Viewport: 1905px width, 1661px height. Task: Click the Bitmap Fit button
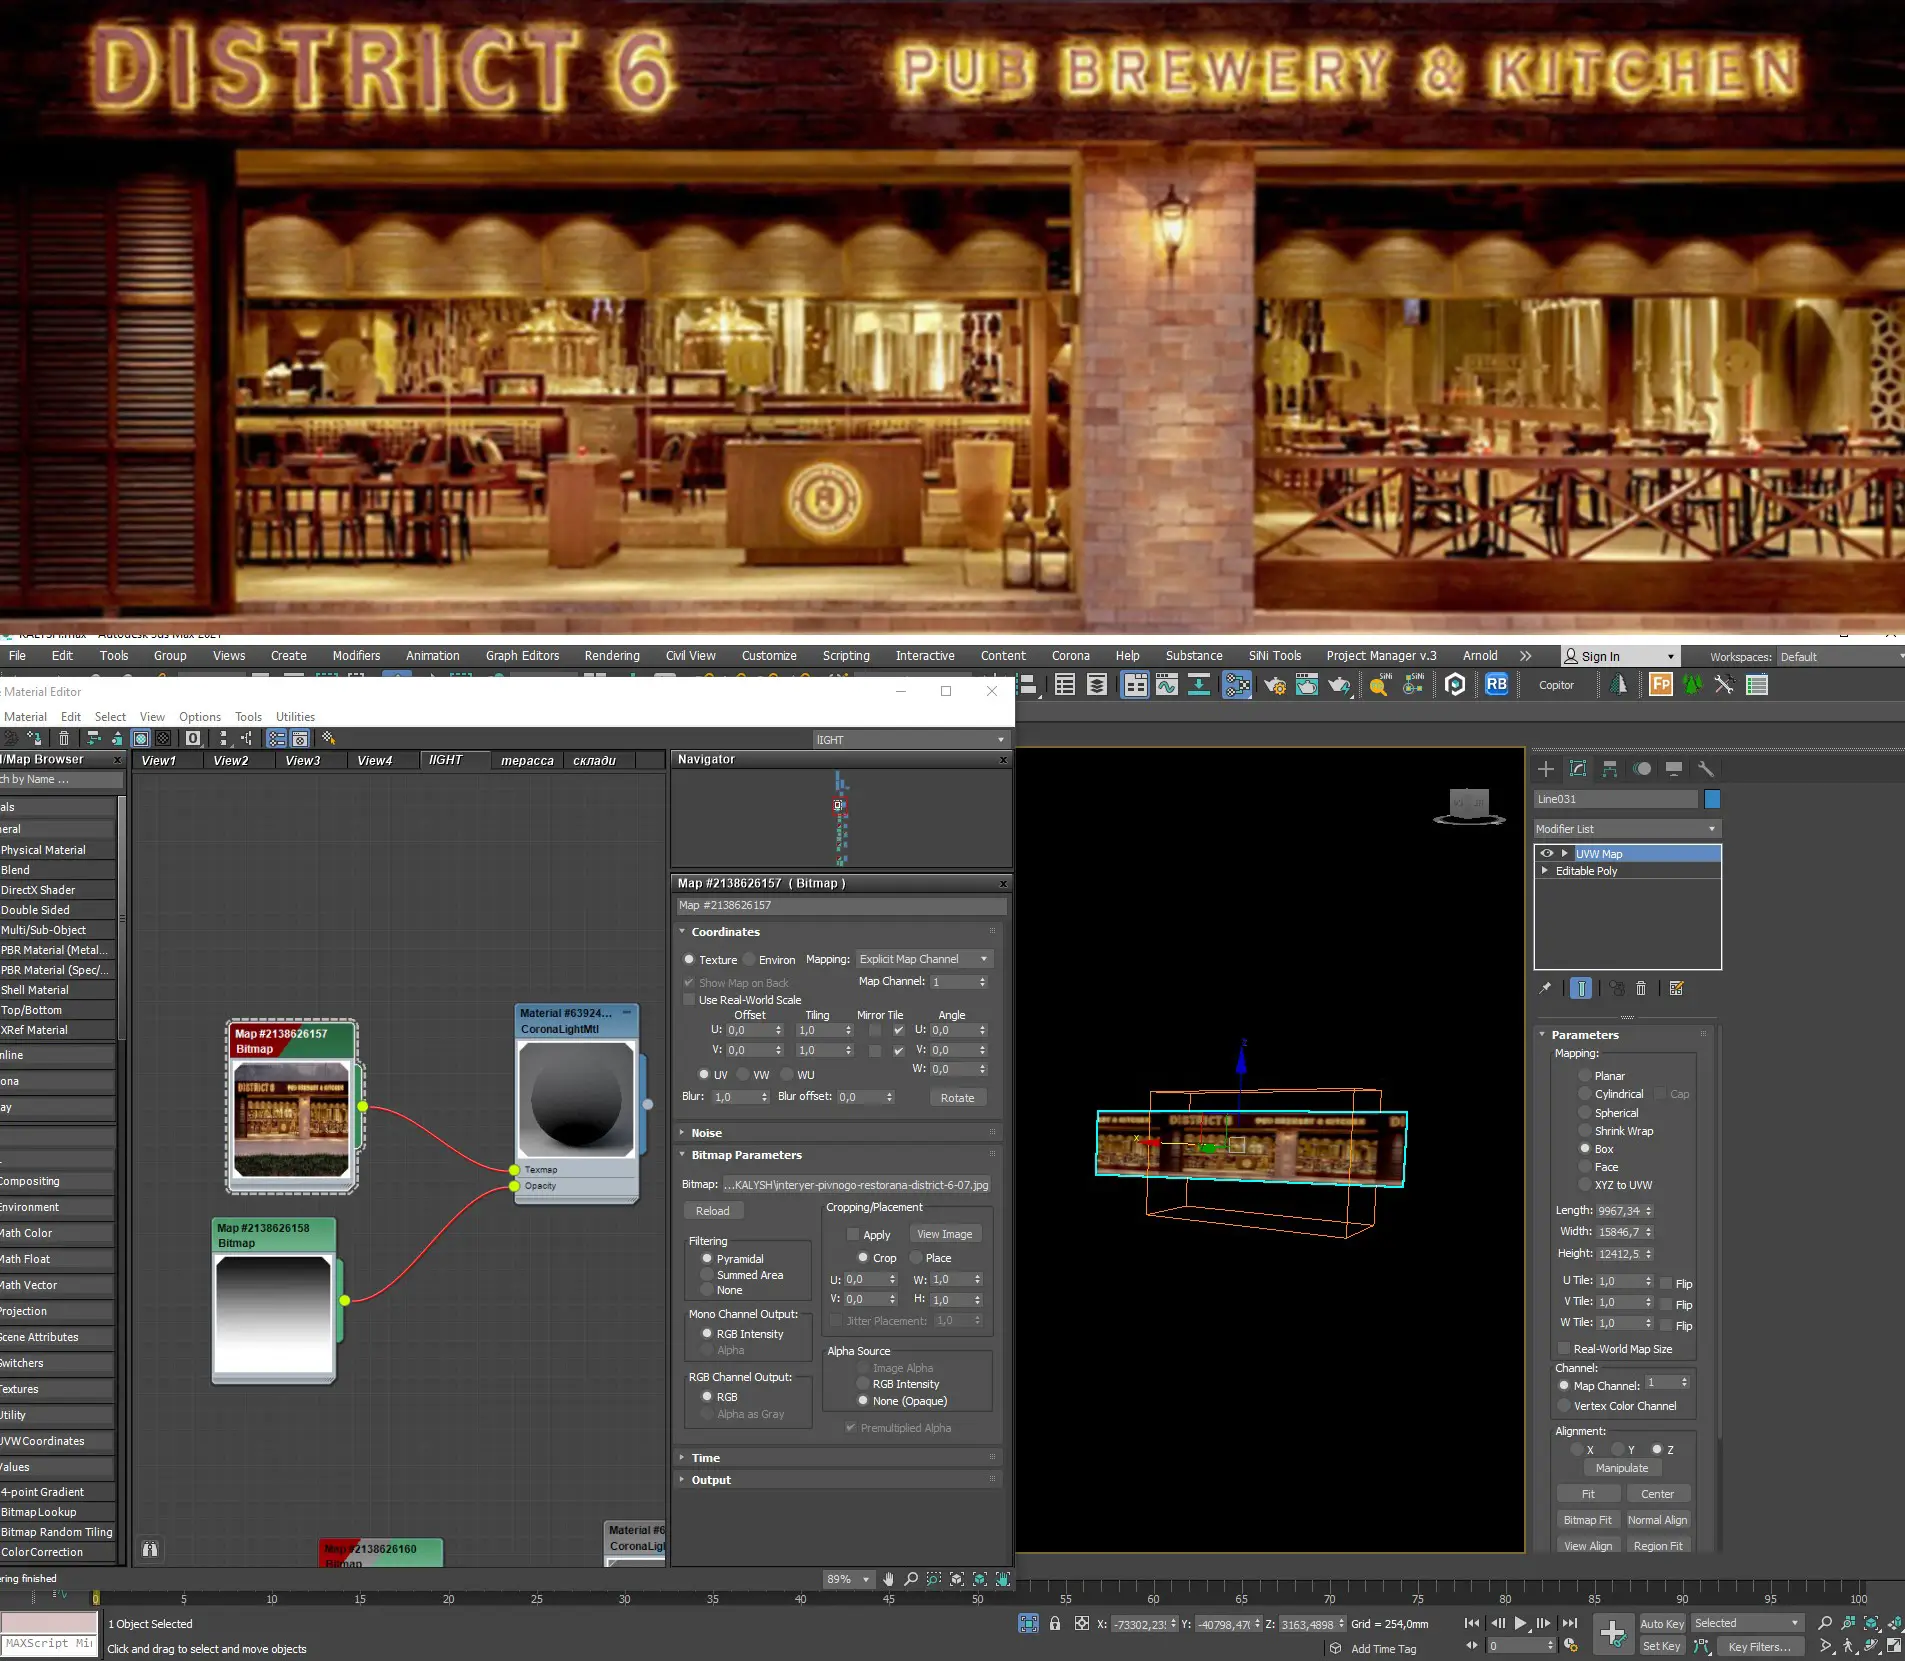(1587, 1519)
